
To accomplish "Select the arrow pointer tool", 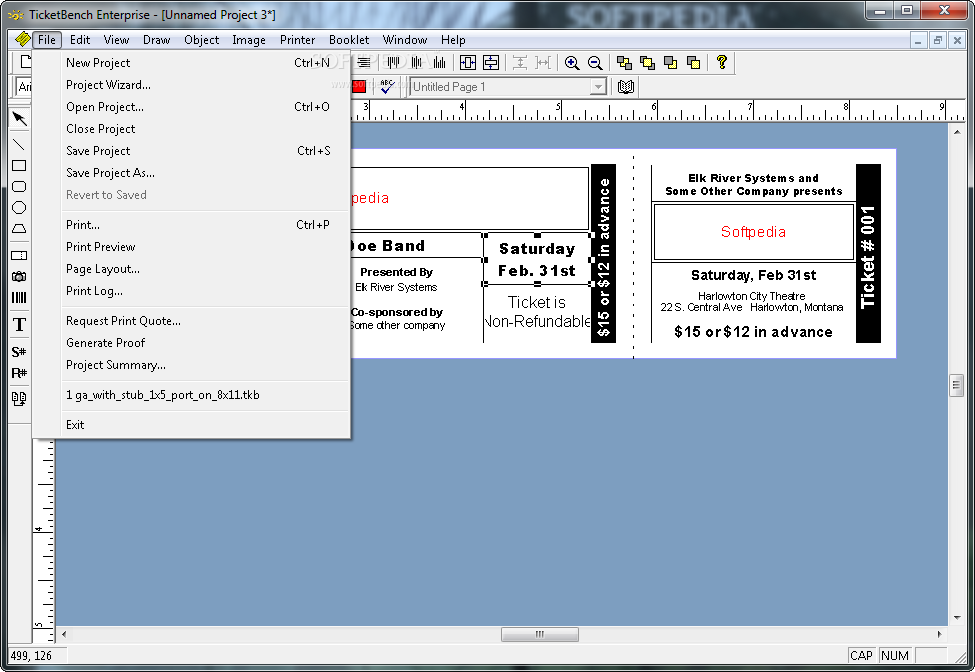I will (x=19, y=119).
